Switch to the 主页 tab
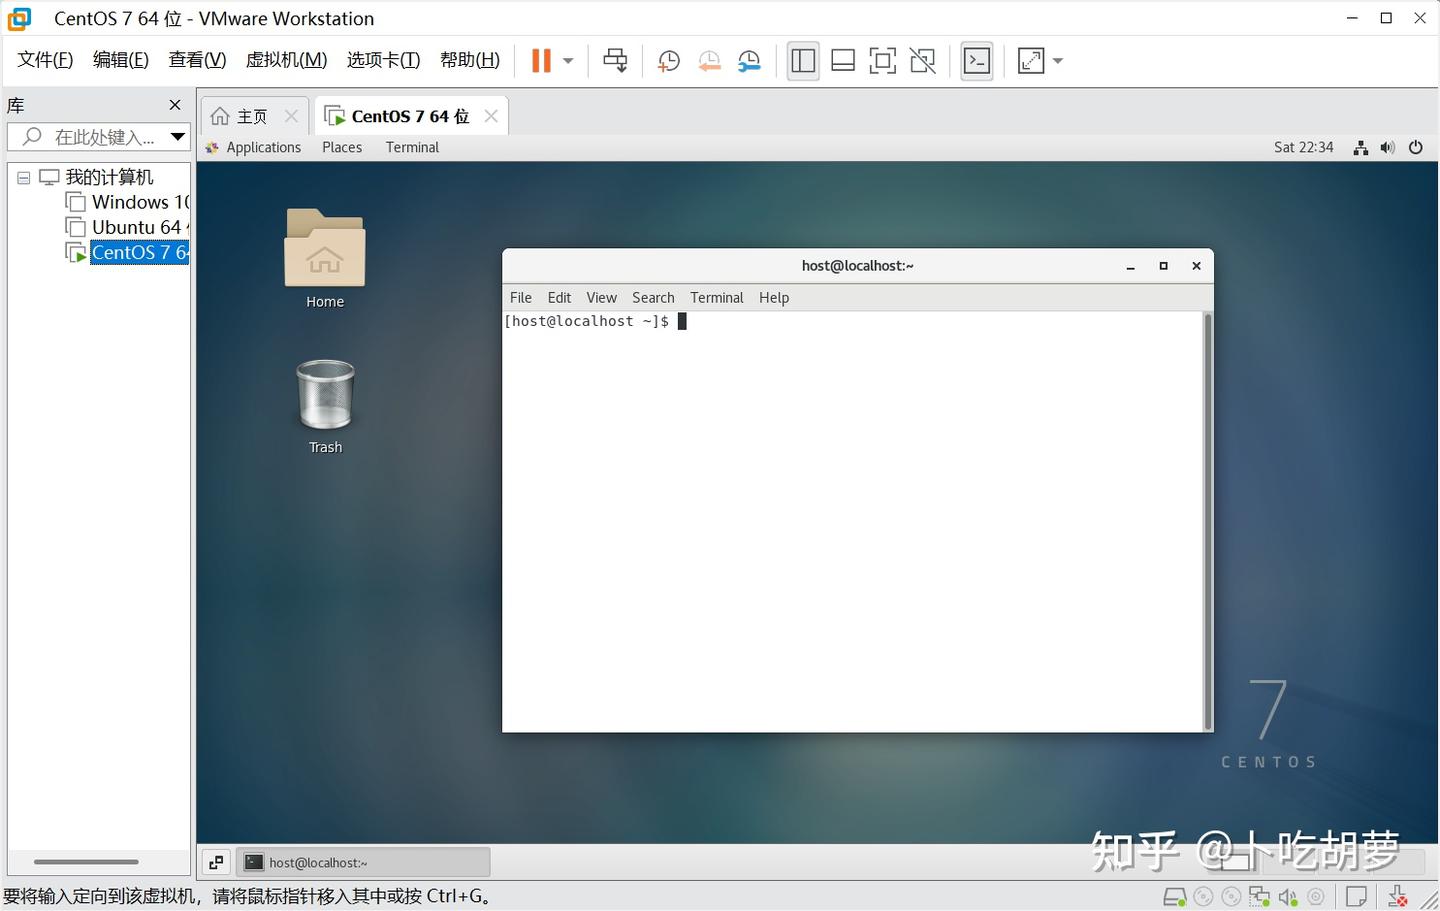Image resolution: width=1440 pixels, height=911 pixels. tap(248, 115)
